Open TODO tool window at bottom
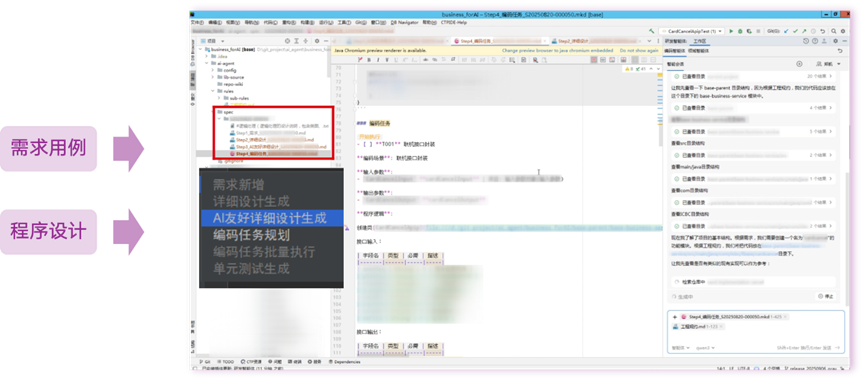This screenshot has width=864, height=381. click(x=225, y=362)
